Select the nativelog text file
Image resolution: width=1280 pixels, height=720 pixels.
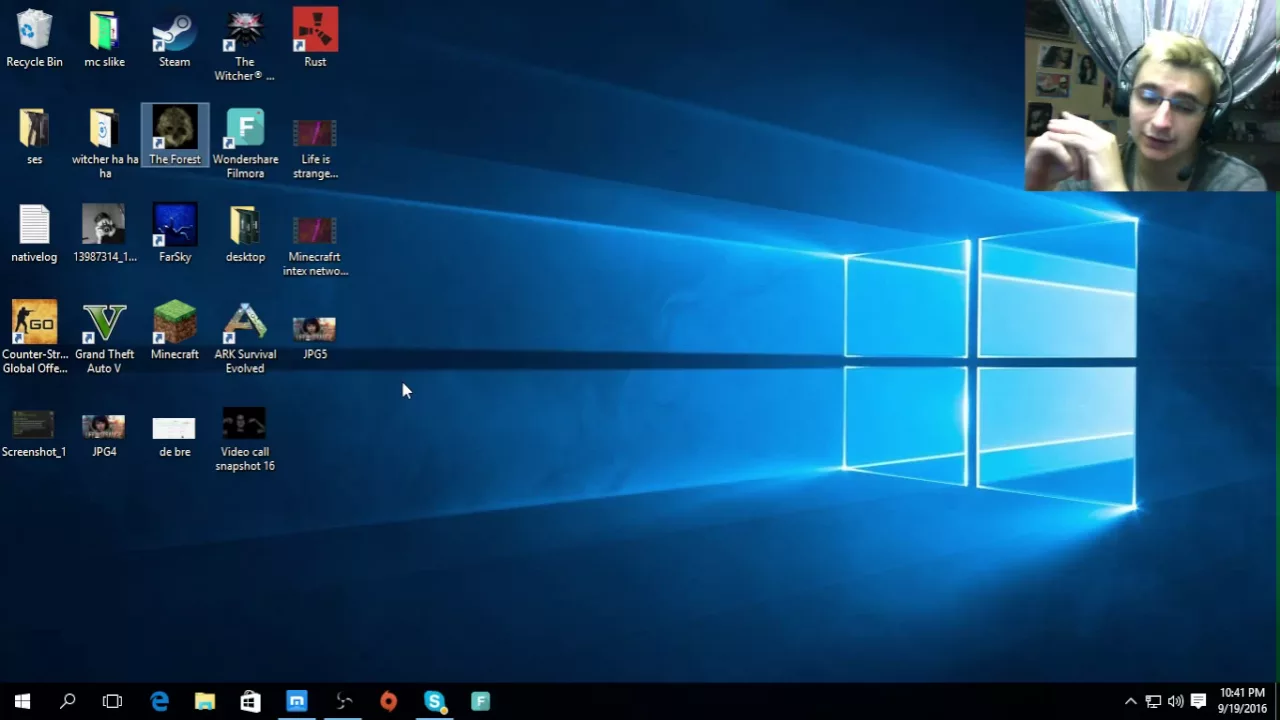tap(34, 234)
